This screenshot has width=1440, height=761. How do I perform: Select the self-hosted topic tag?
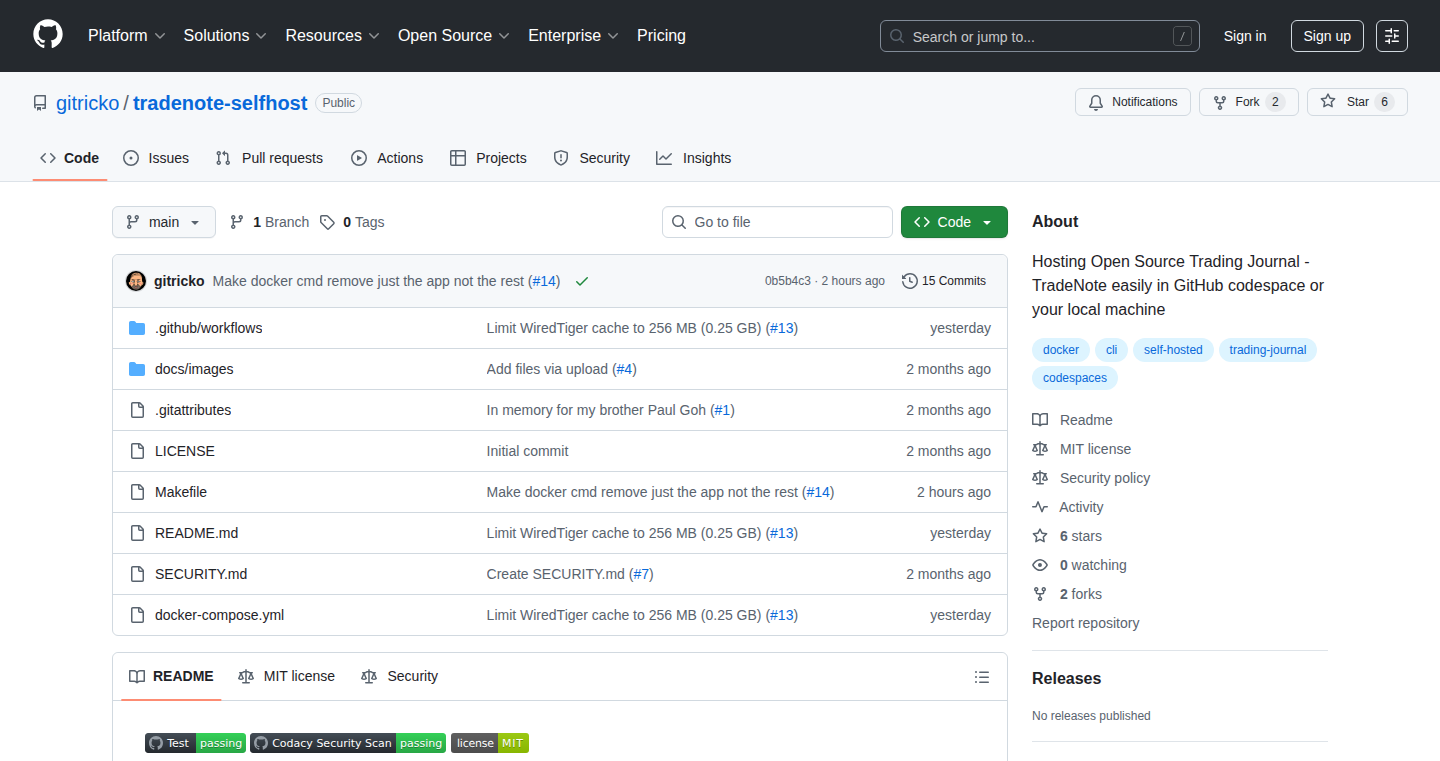[1173, 350]
